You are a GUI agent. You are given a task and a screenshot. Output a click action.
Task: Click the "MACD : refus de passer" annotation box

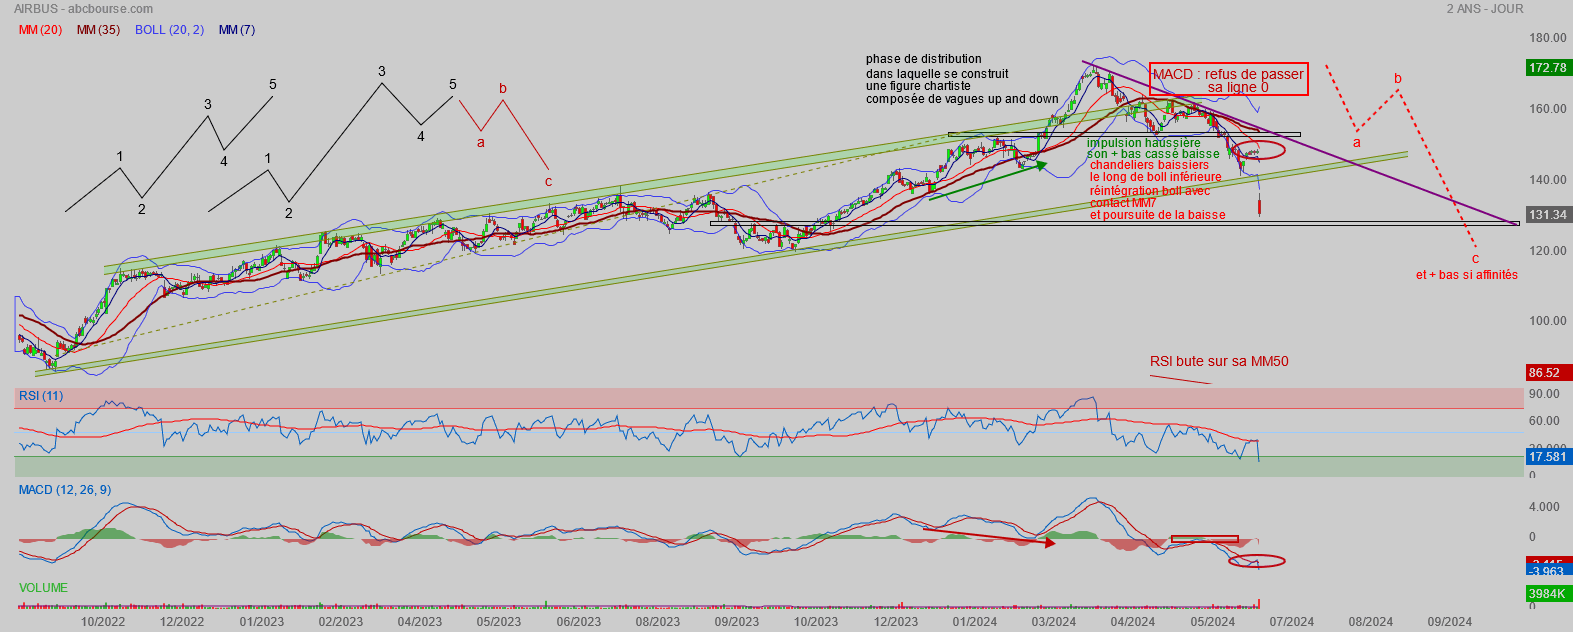click(x=1228, y=79)
